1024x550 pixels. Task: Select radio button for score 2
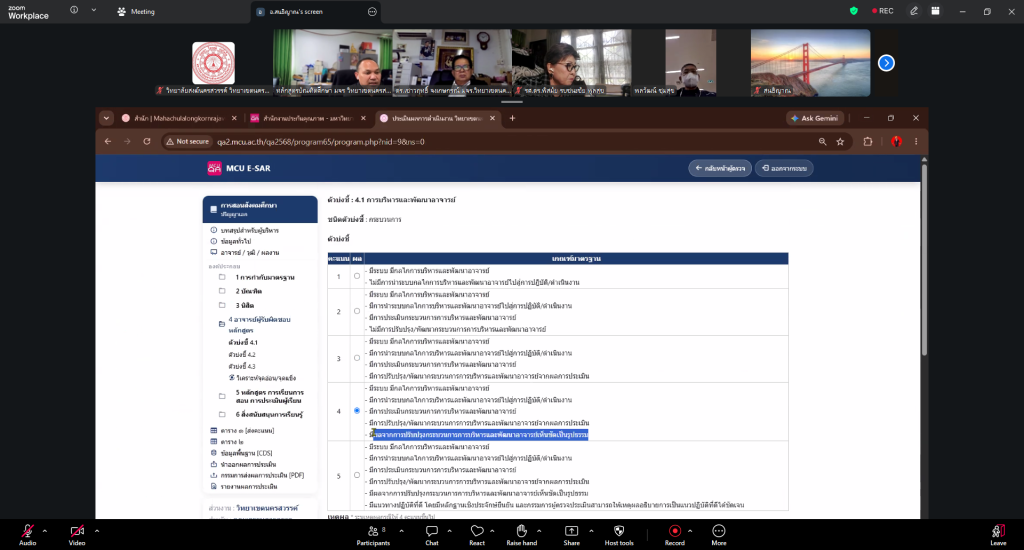(x=357, y=312)
